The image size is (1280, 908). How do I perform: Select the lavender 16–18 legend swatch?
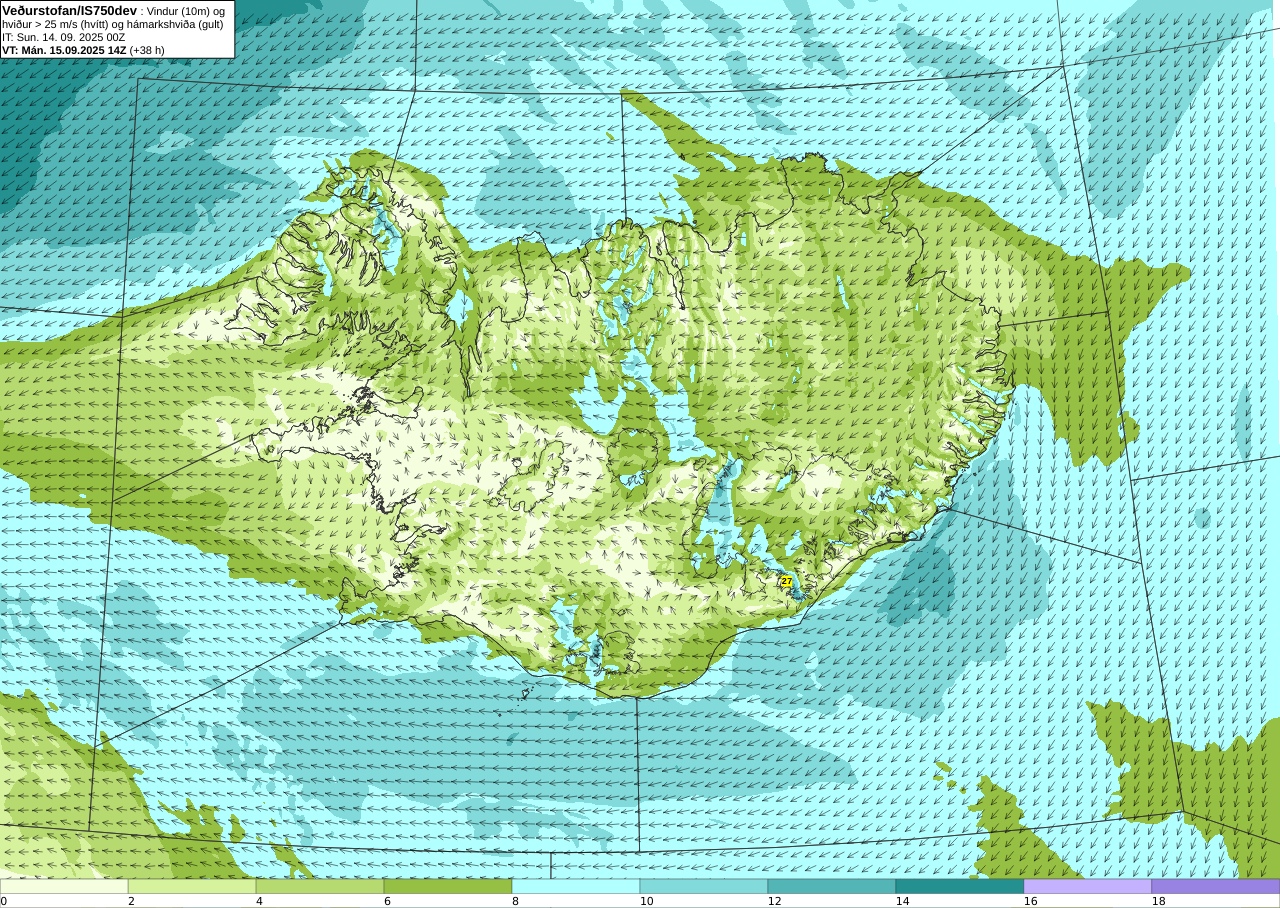[1088, 886]
